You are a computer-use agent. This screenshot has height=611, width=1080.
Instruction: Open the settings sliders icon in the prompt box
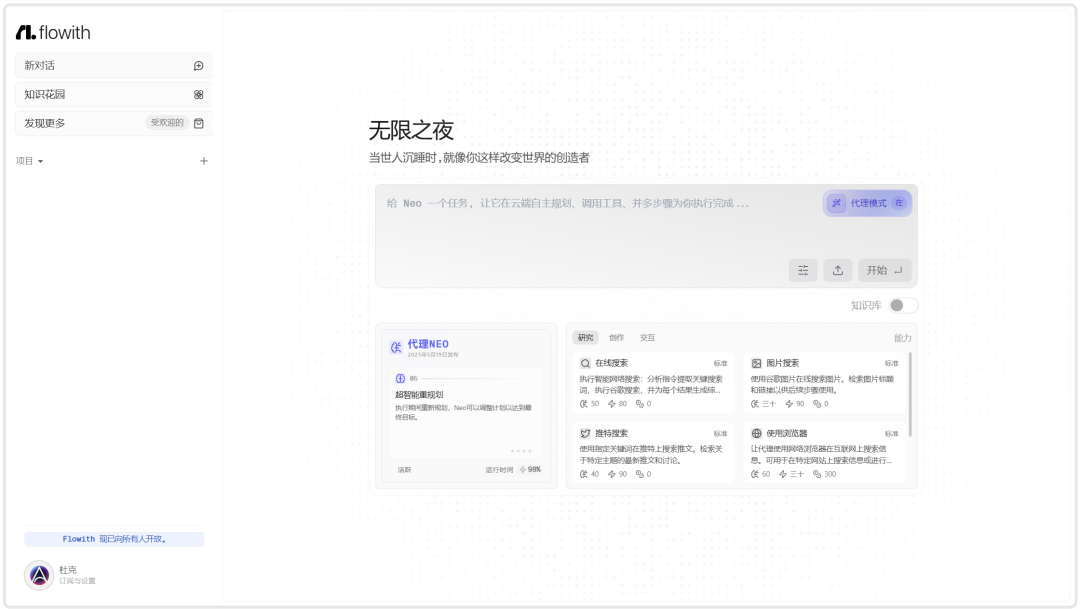(x=803, y=271)
